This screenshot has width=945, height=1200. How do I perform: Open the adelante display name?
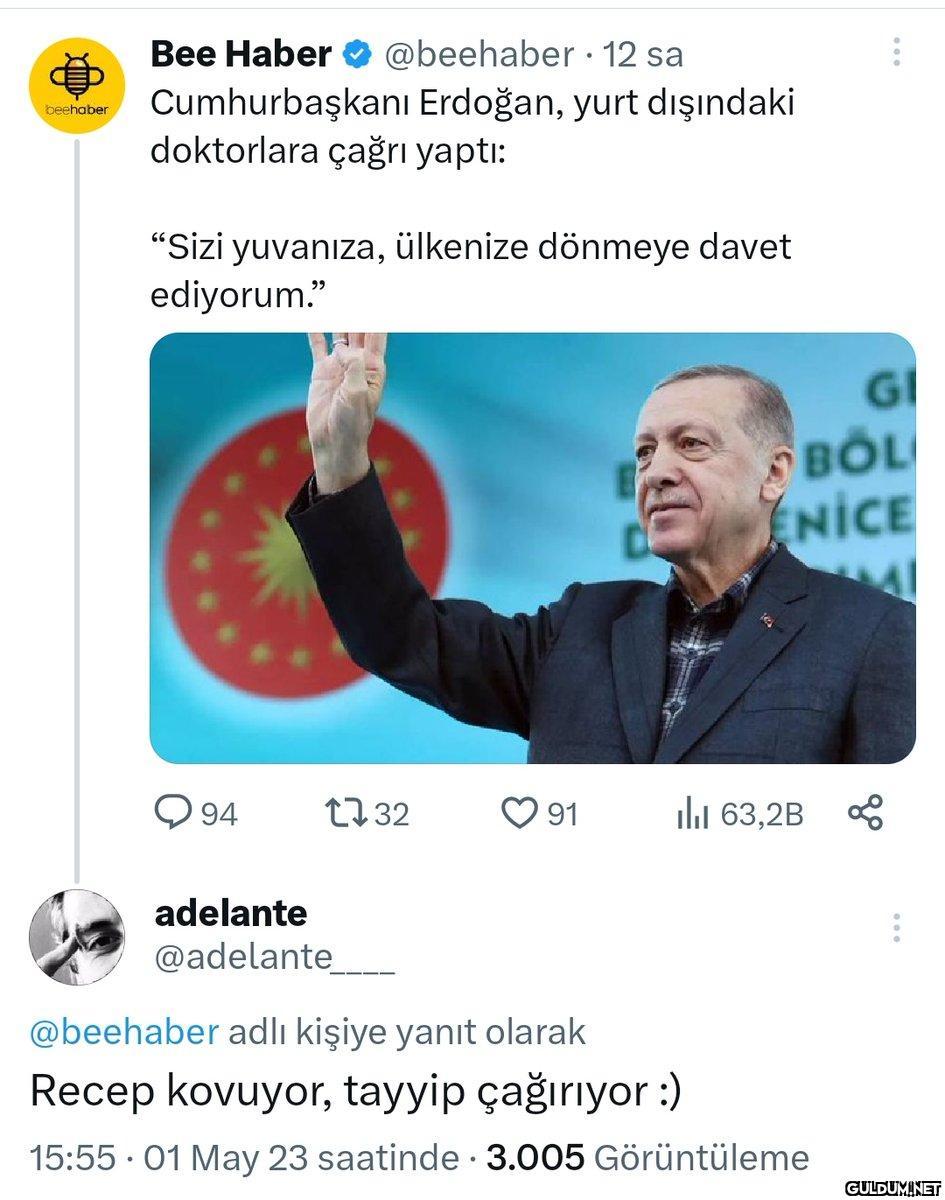232,912
